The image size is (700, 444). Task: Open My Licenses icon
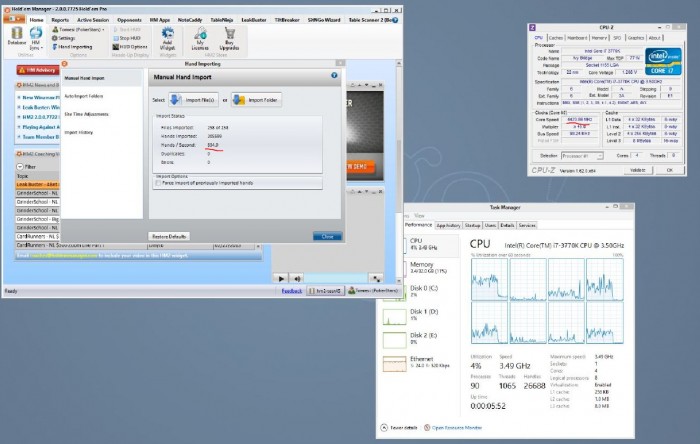pyautogui.click(x=200, y=38)
